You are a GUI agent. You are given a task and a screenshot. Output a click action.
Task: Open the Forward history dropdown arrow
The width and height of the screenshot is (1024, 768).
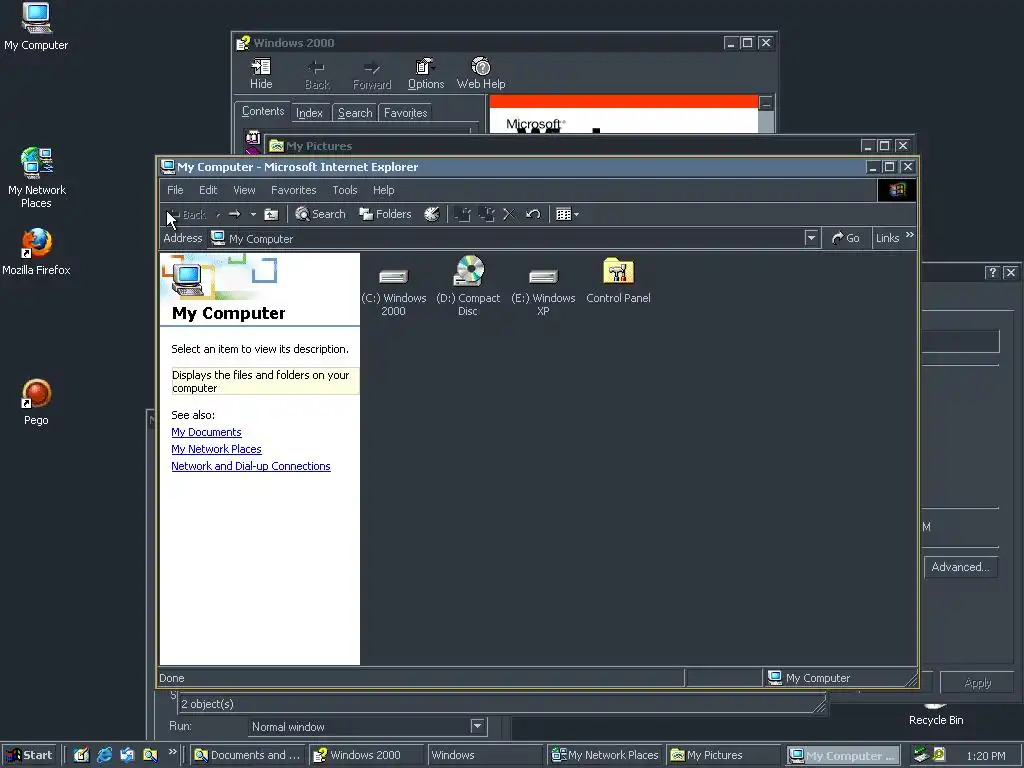[253, 214]
